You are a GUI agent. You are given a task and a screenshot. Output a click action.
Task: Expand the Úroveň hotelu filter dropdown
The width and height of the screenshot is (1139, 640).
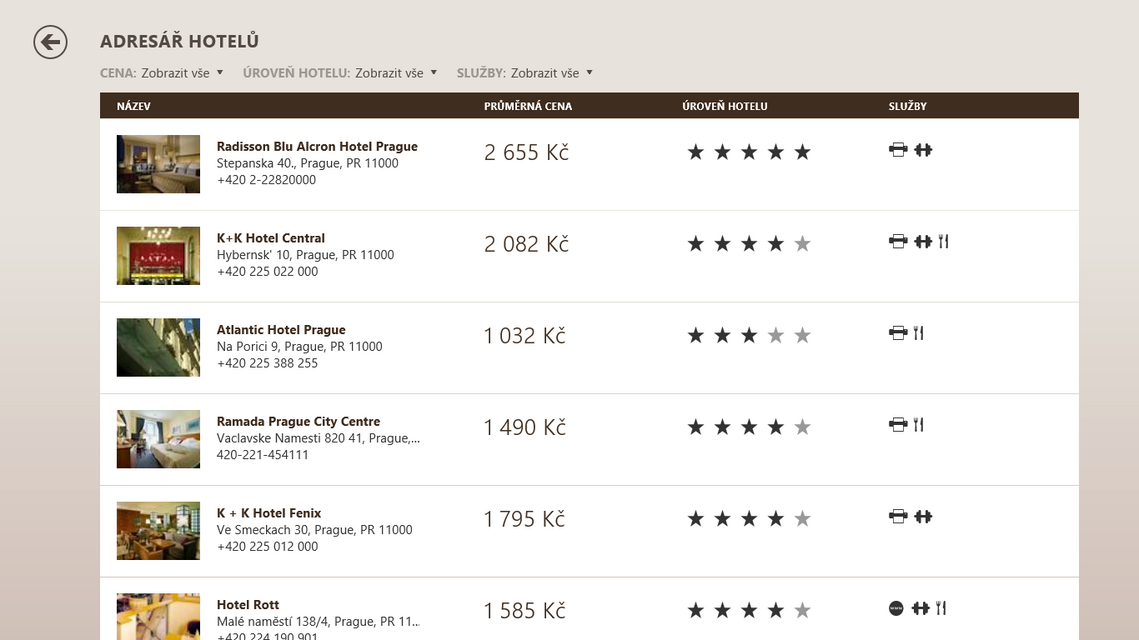[340, 73]
